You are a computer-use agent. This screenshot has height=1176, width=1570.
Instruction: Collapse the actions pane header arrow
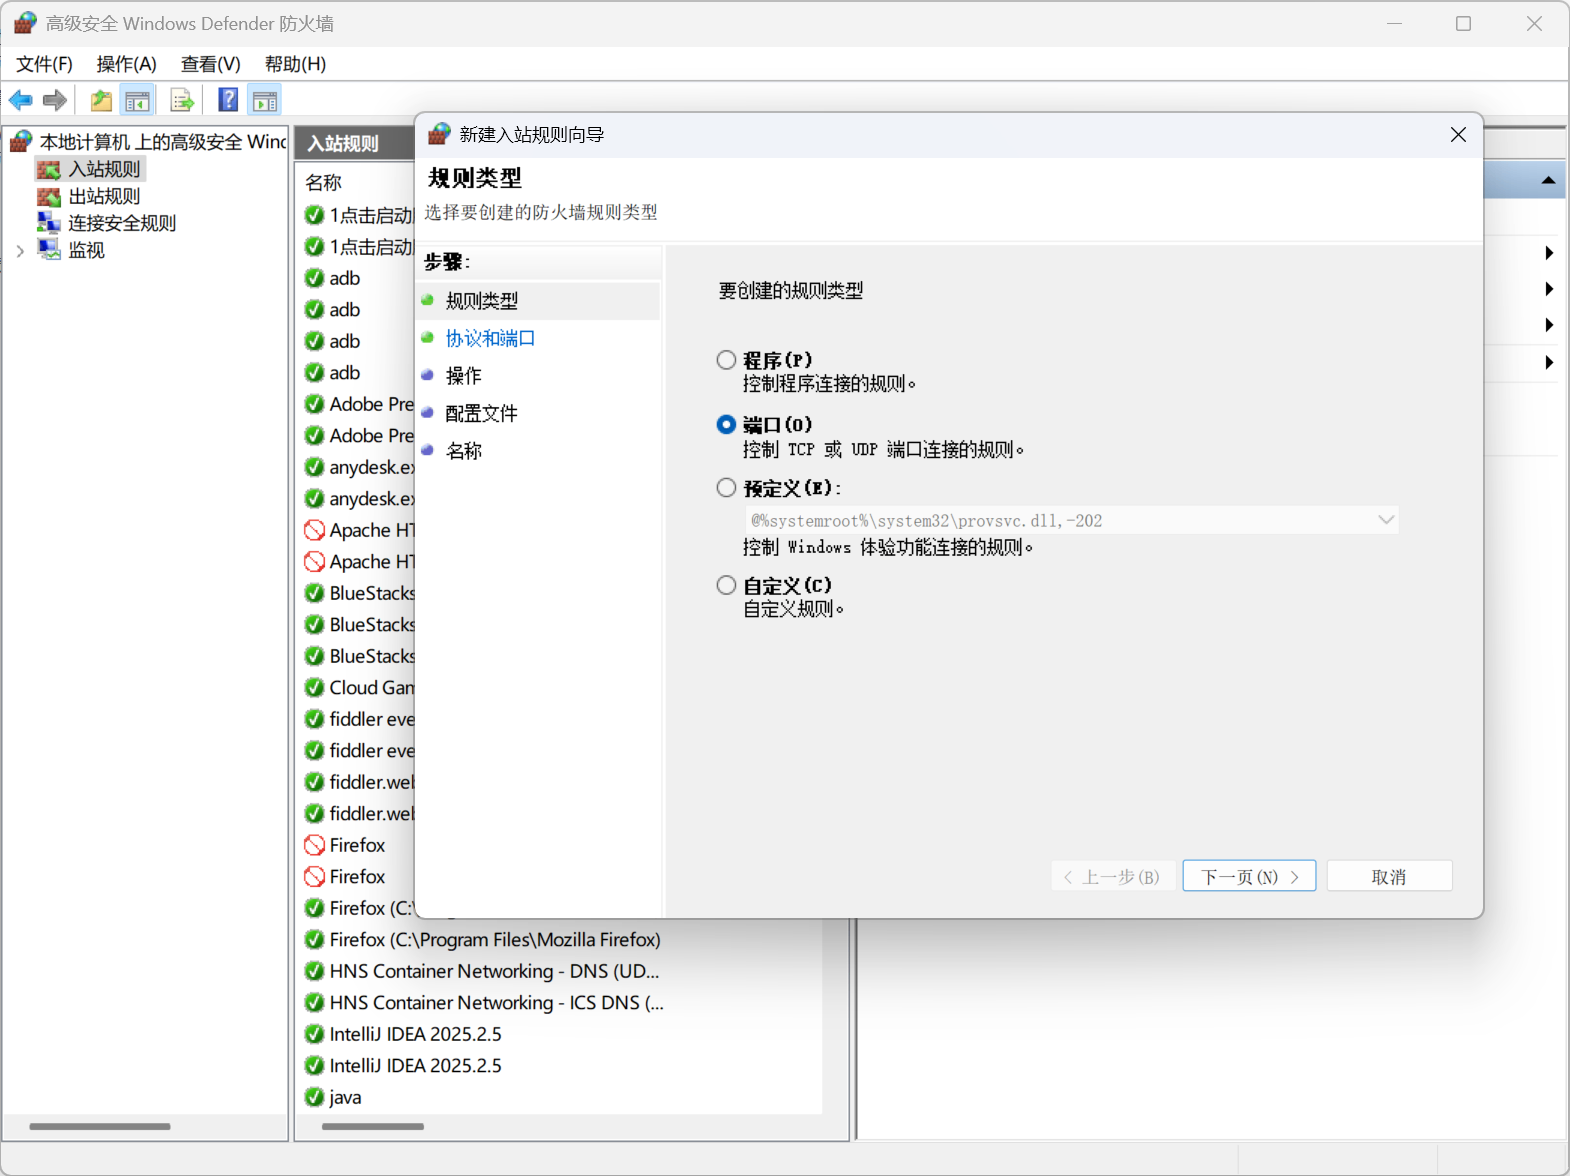click(x=1548, y=181)
